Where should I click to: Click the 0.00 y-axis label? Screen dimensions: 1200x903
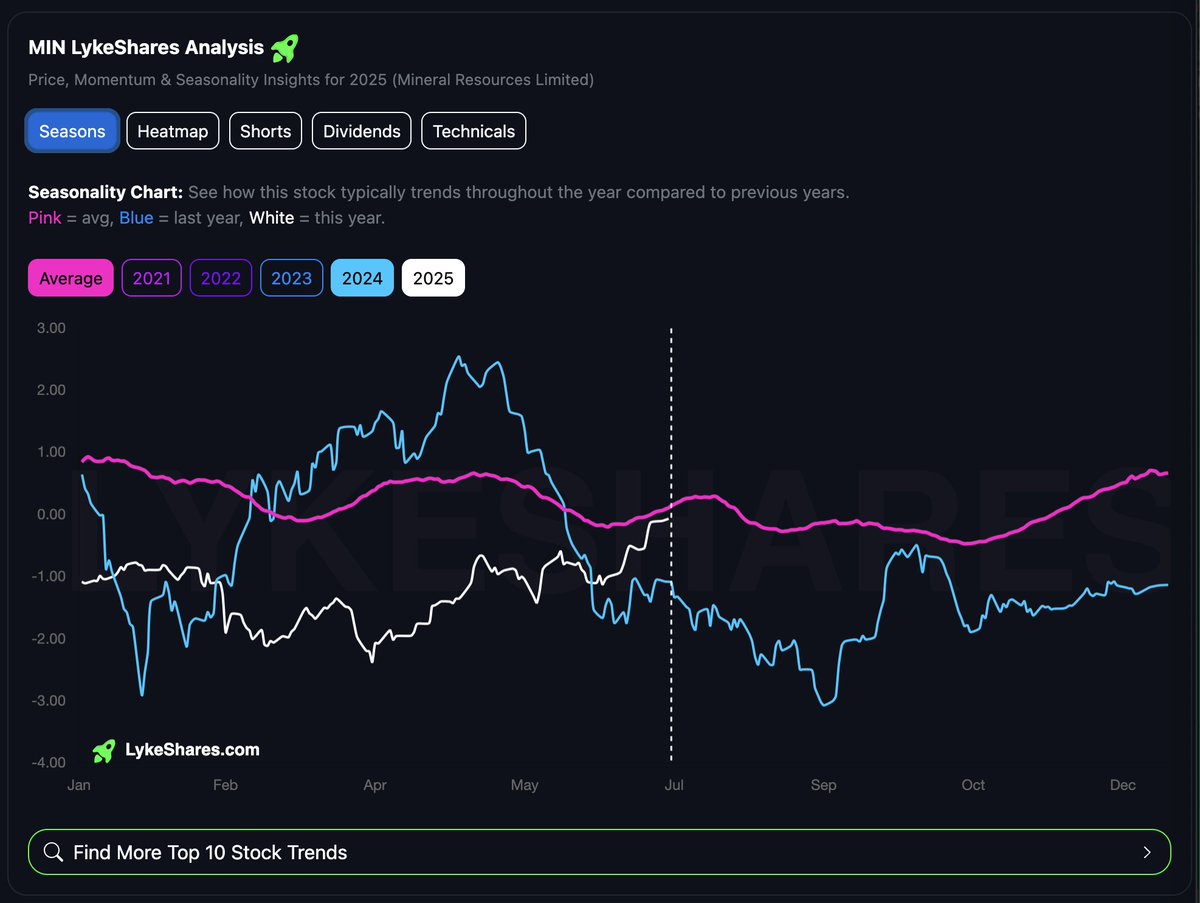click(x=51, y=514)
